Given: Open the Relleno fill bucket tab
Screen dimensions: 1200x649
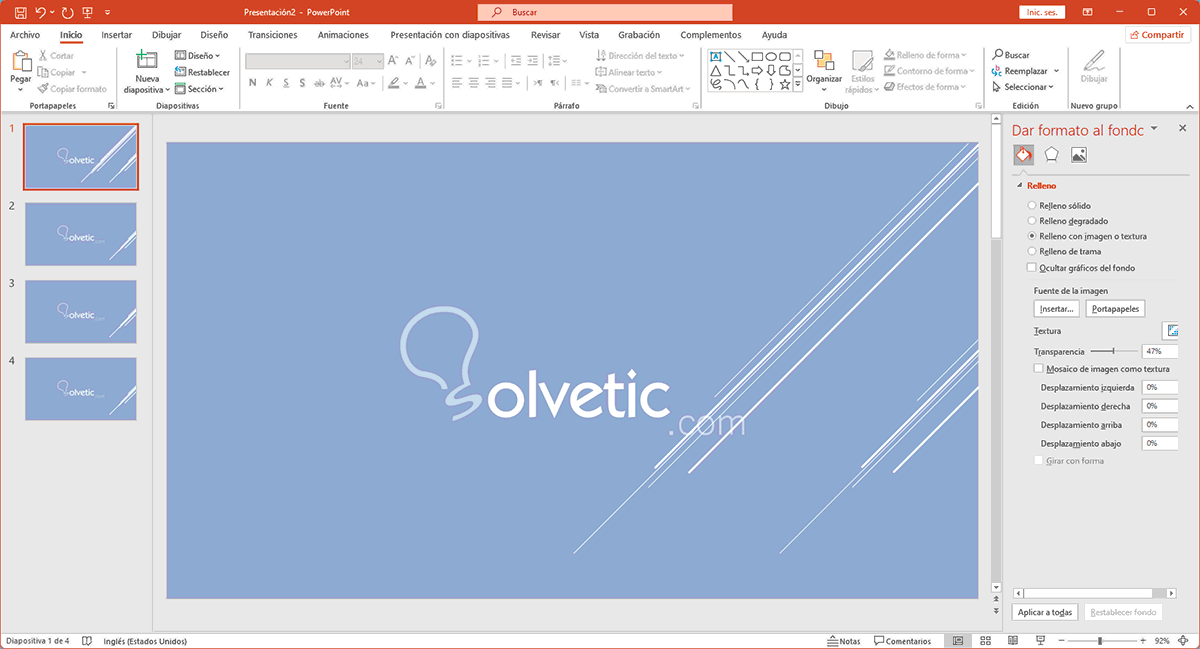Looking at the screenshot, I should tap(1023, 155).
